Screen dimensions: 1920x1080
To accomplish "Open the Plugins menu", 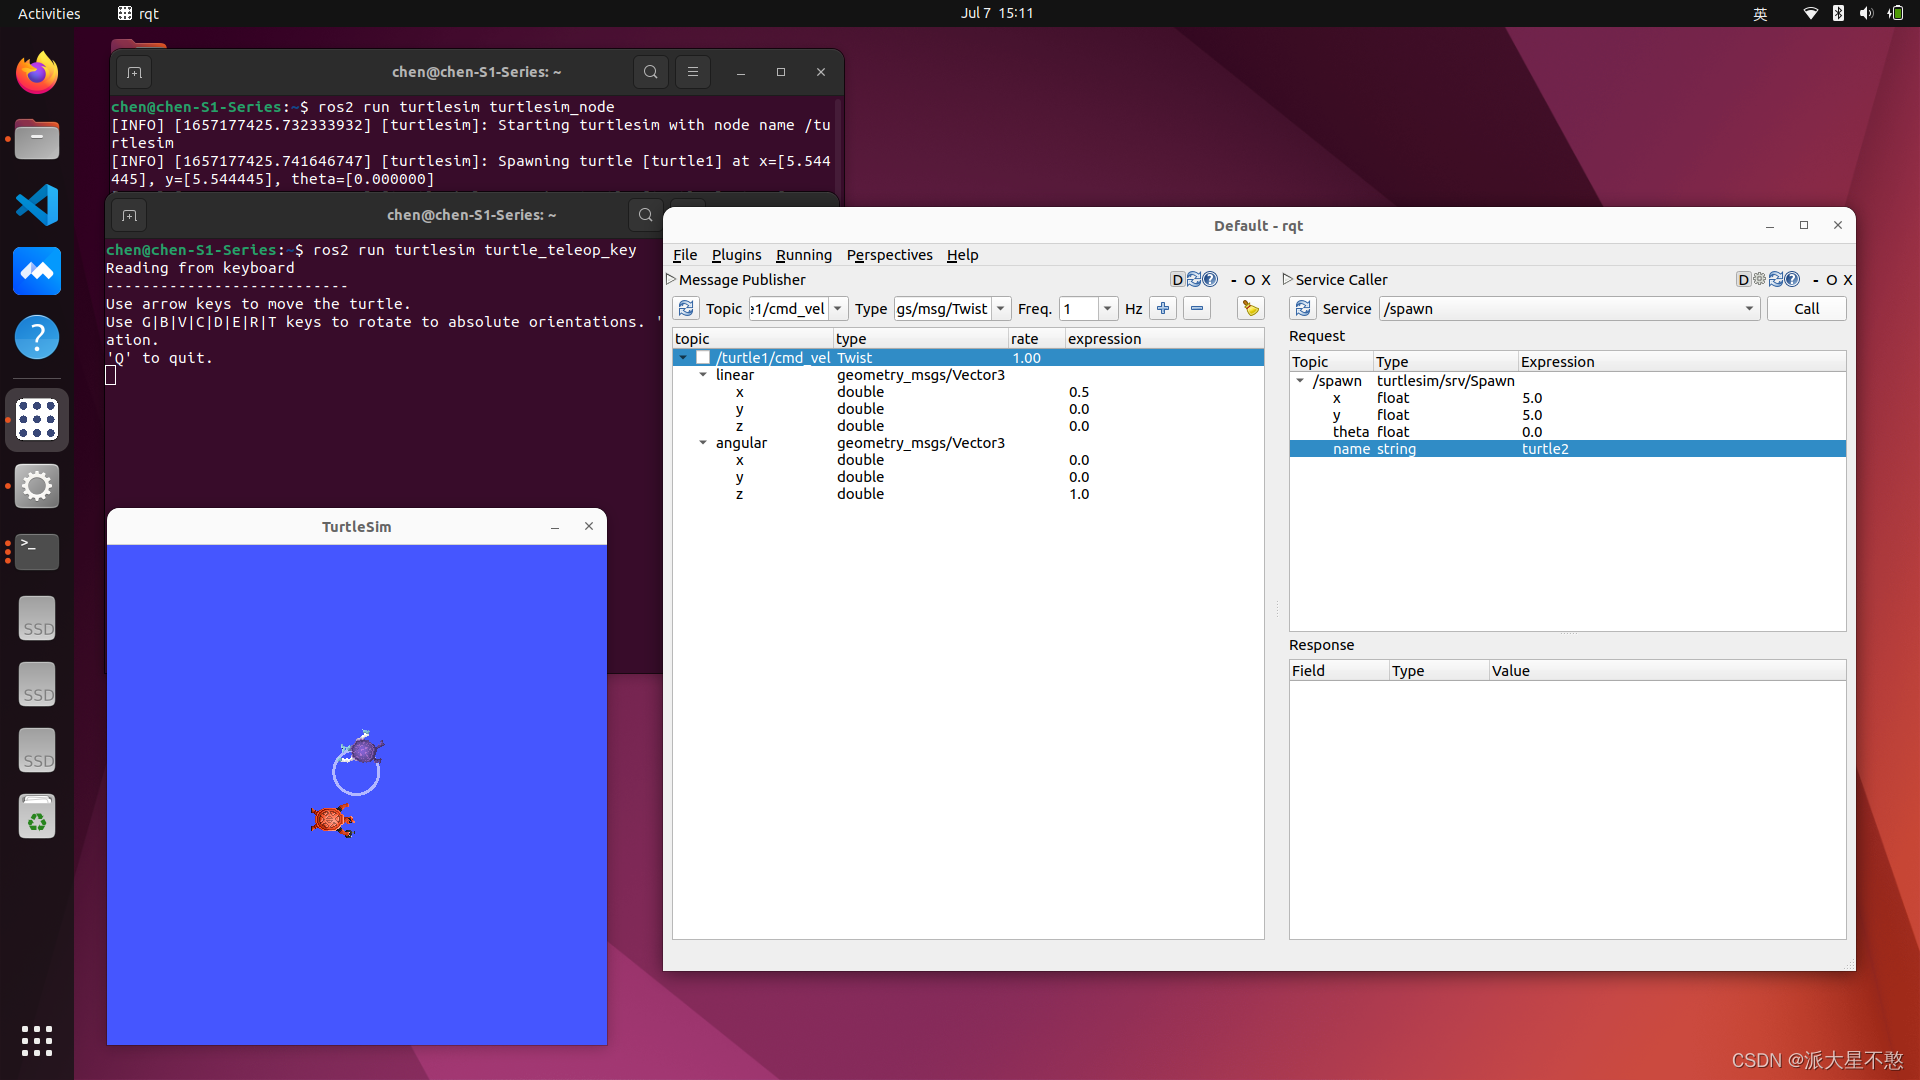I will pos(736,255).
